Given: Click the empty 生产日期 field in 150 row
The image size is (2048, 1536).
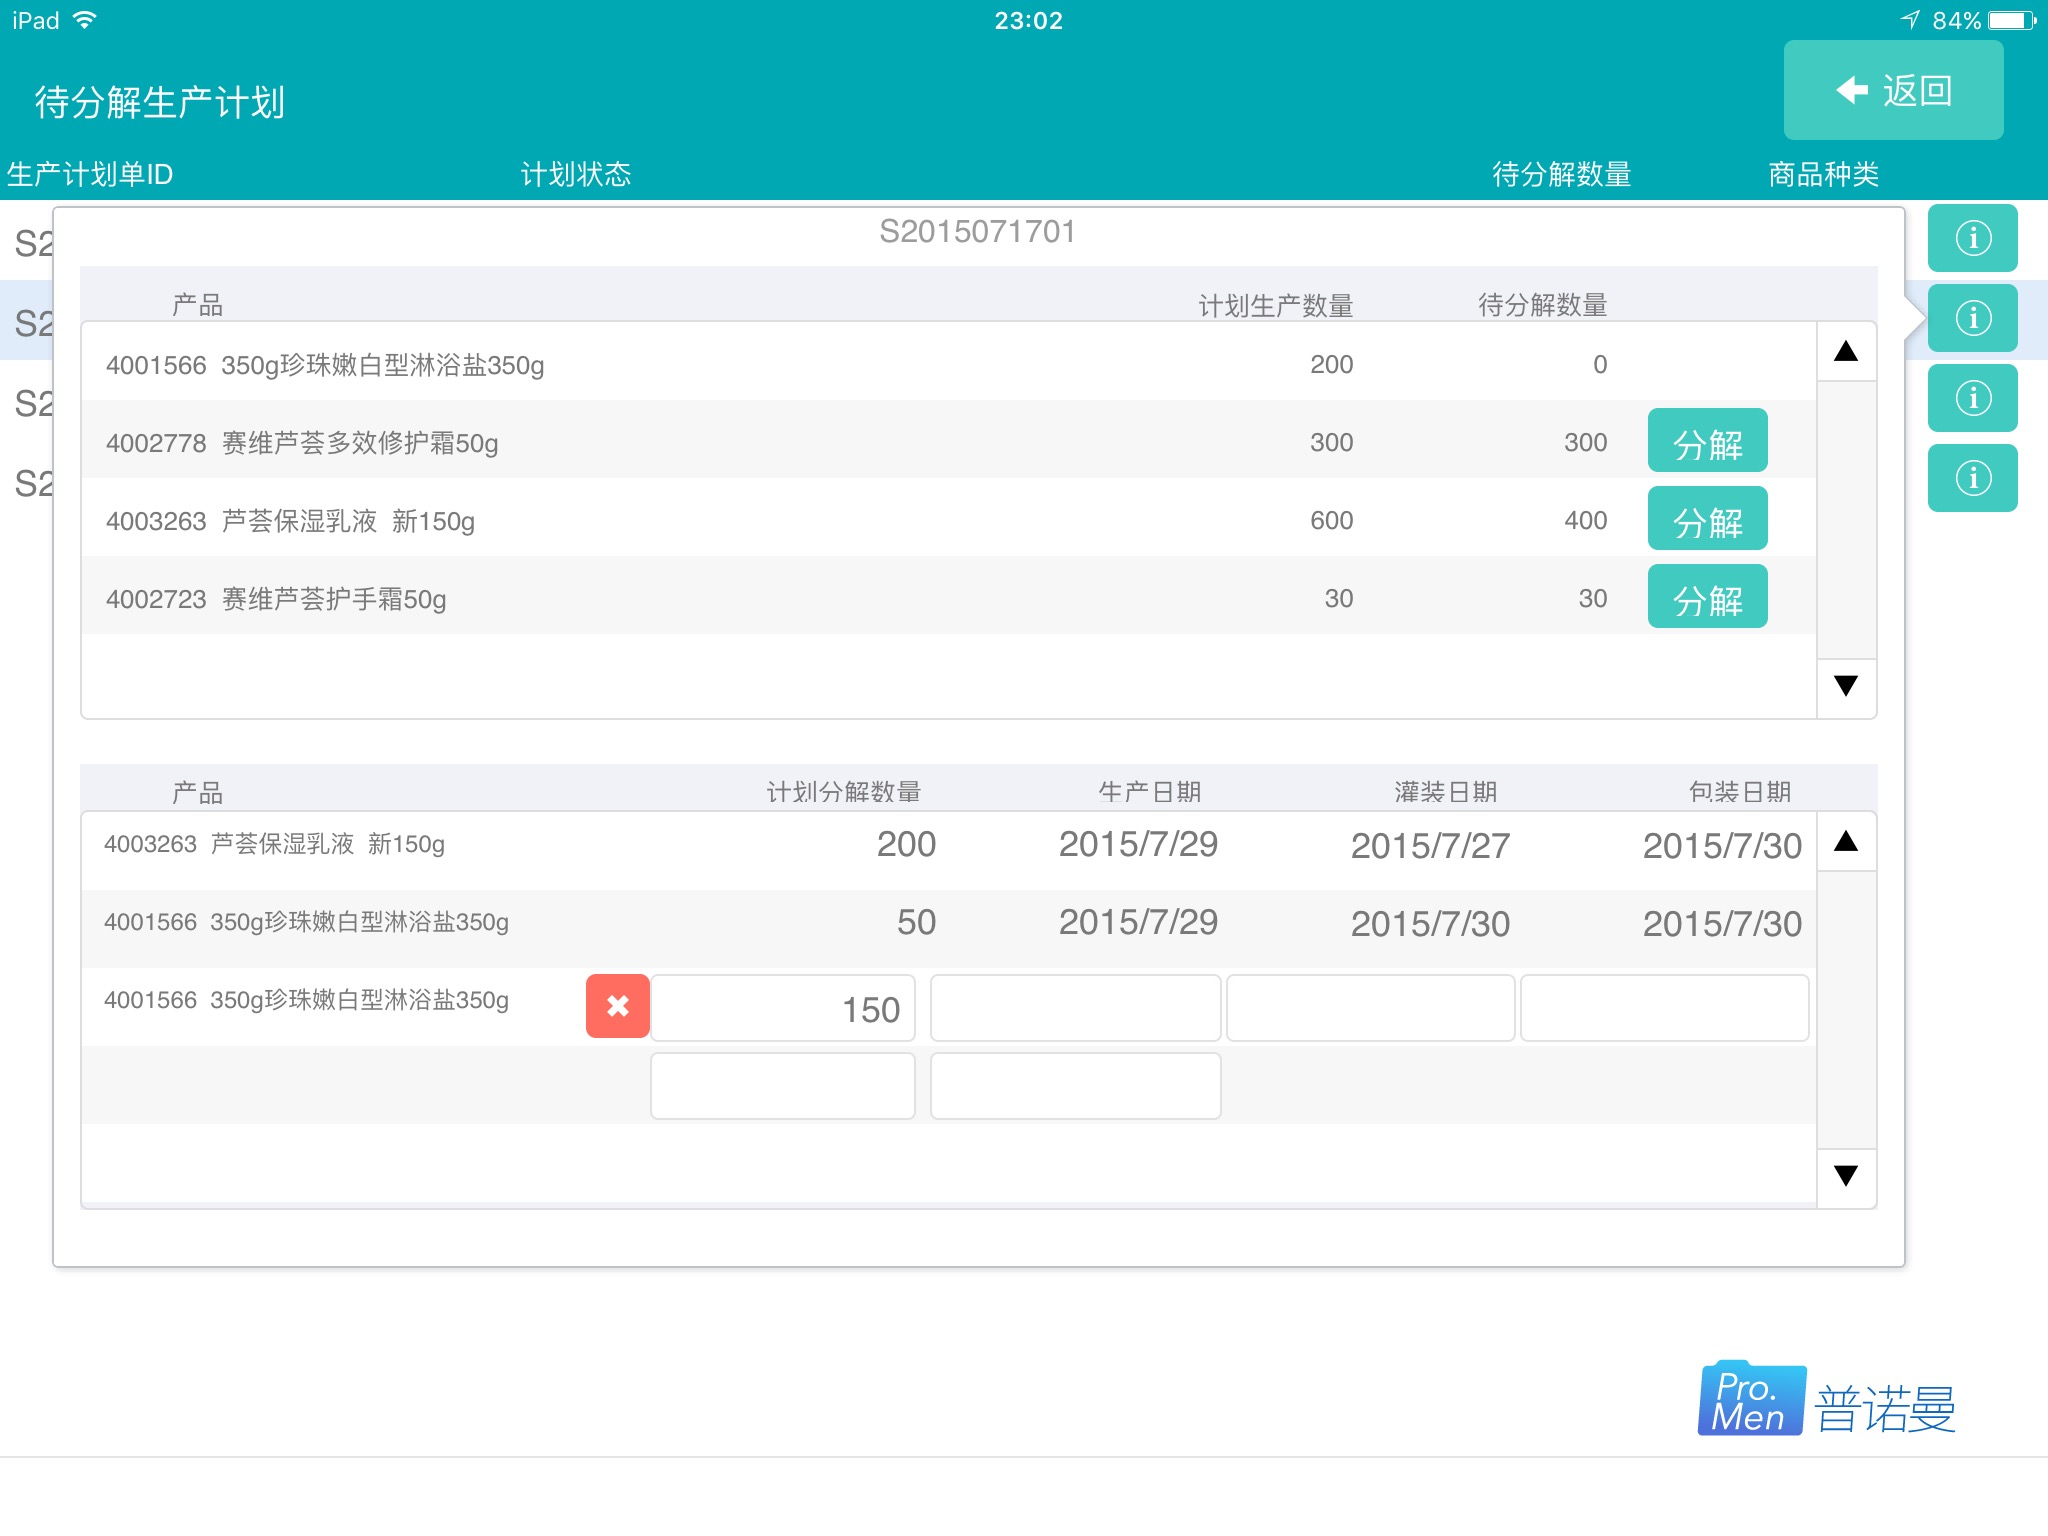Looking at the screenshot, I should click(1075, 1008).
